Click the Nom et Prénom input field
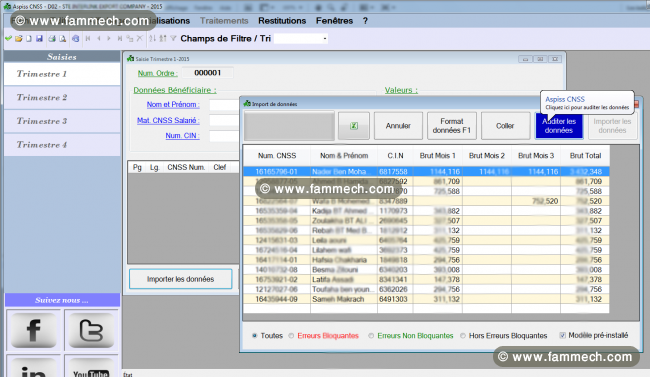 point(224,105)
